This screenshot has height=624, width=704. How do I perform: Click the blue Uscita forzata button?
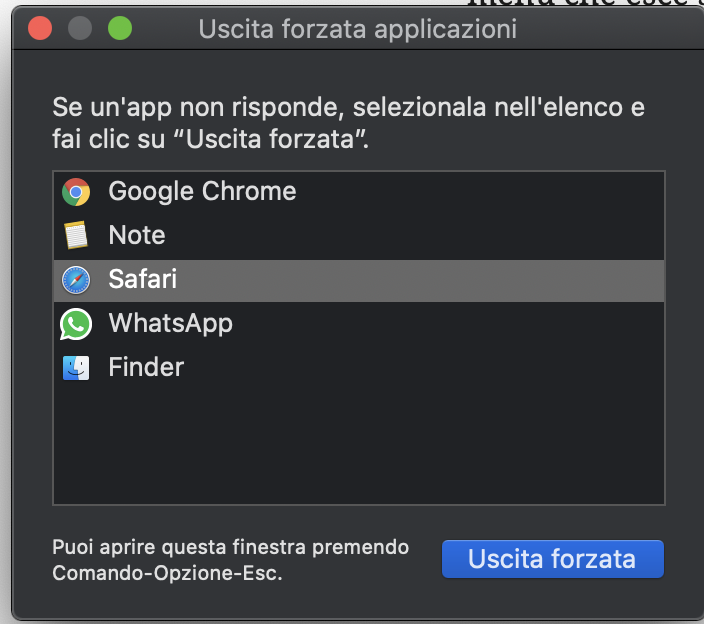click(553, 559)
